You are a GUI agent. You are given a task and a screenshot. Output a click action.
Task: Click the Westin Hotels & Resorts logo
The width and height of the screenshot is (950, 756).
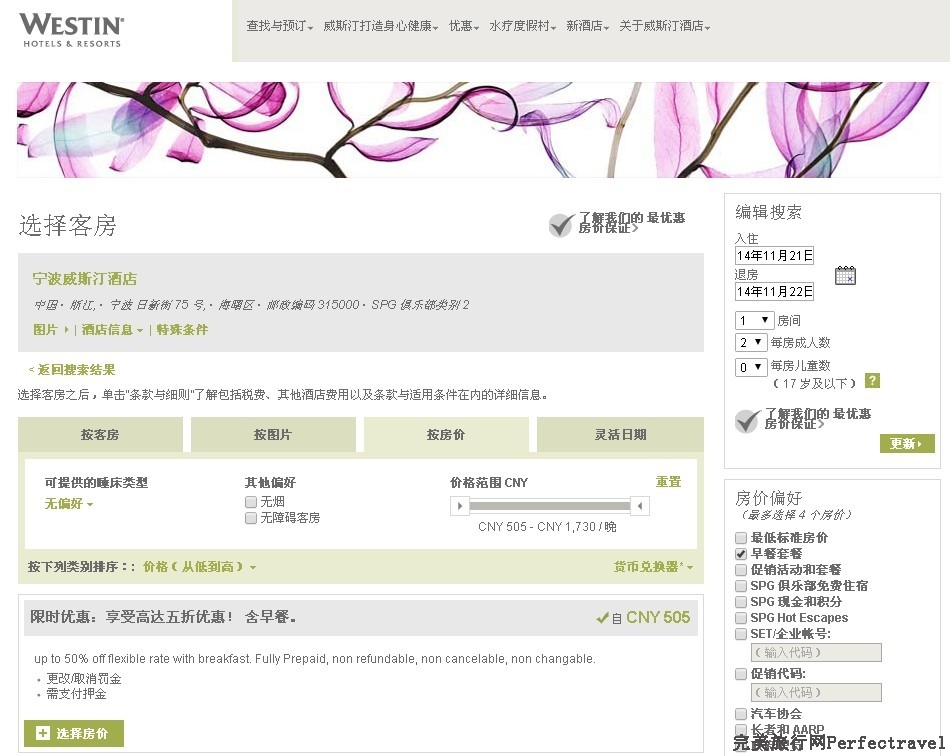[x=71, y=30]
